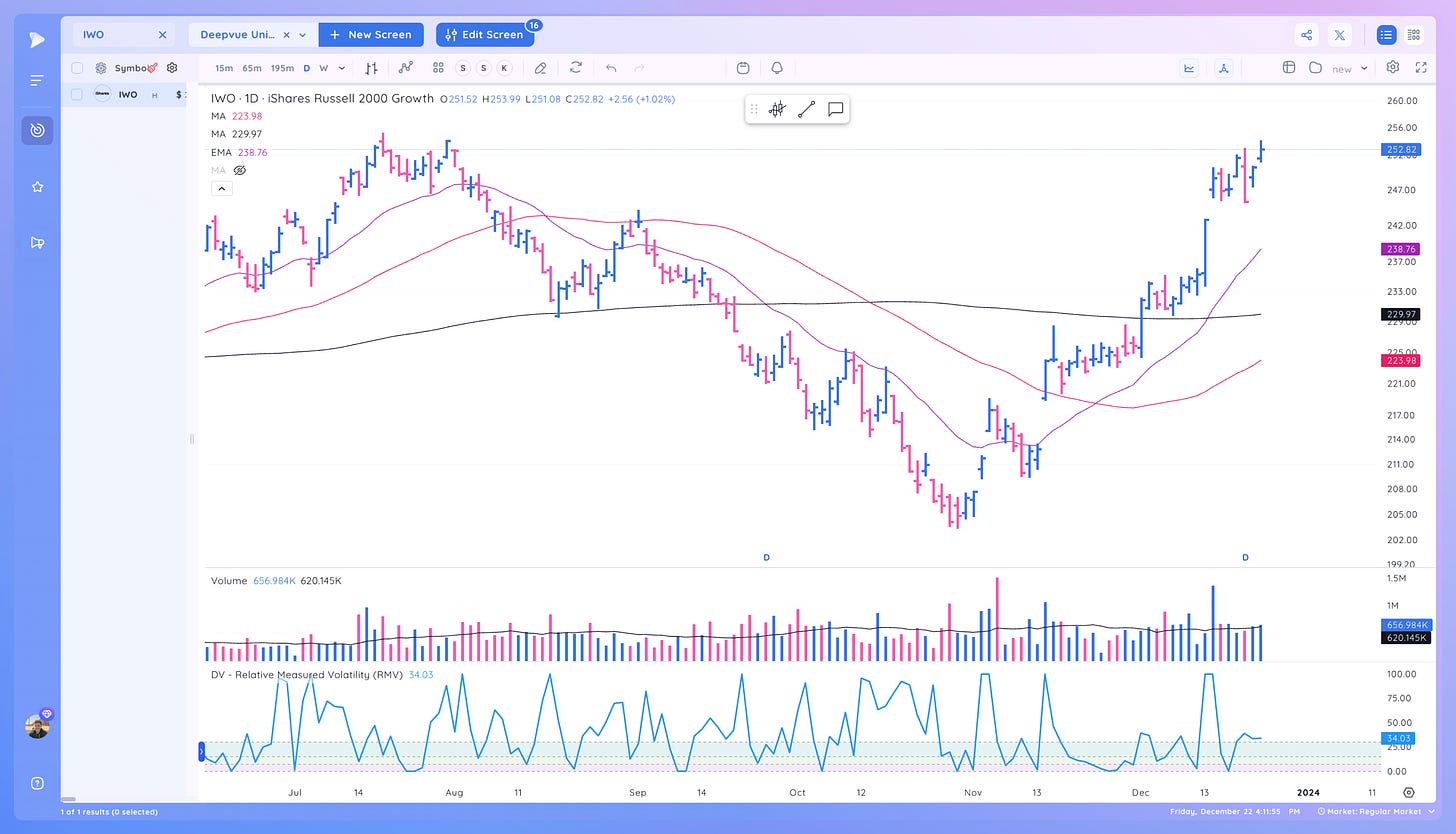Toggle the second S circle button
Screen dimensions: 1456x834
click(484, 68)
